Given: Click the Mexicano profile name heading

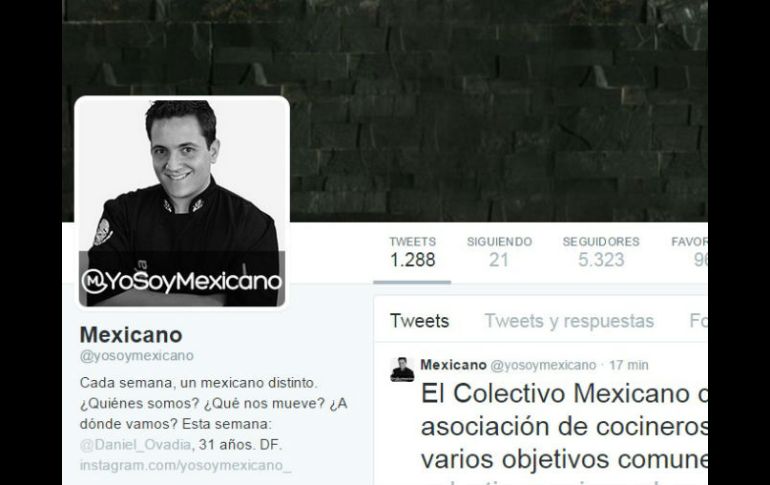Looking at the screenshot, I should 131,335.
